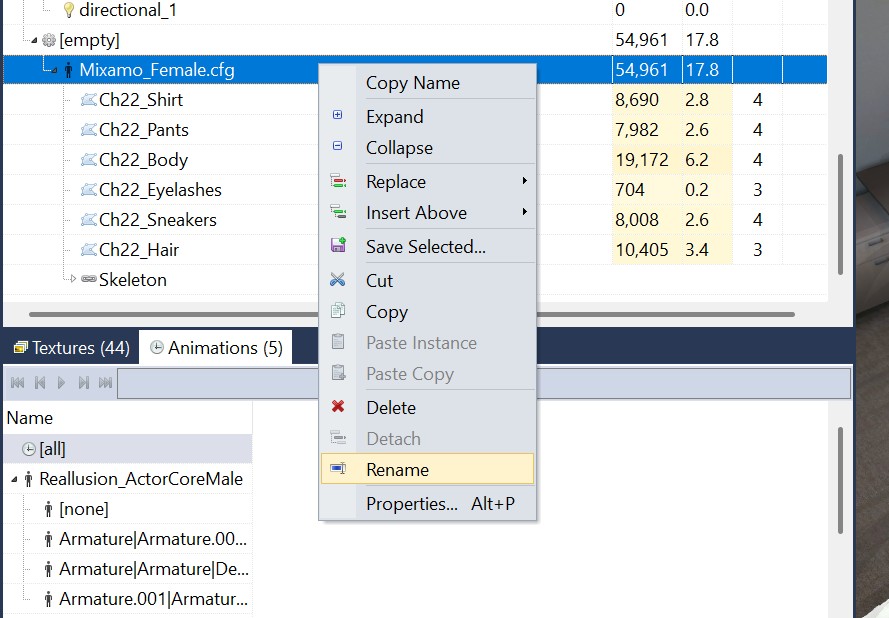Click the Save Selected floppy disk icon
889x618 pixels.
tap(337, 245)
